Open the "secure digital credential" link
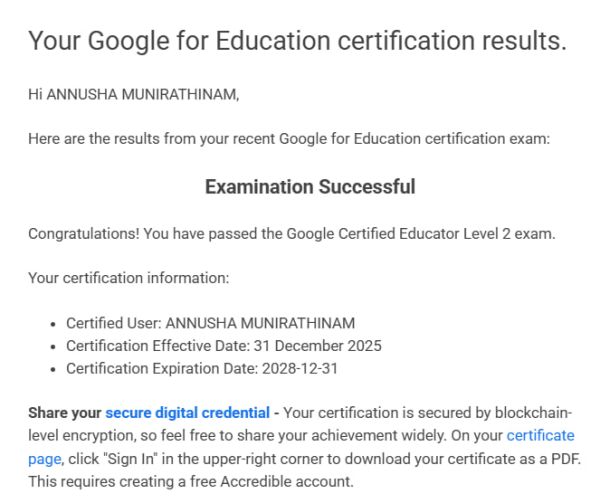The height and width of the screenshot is (503, 600). 187,413
